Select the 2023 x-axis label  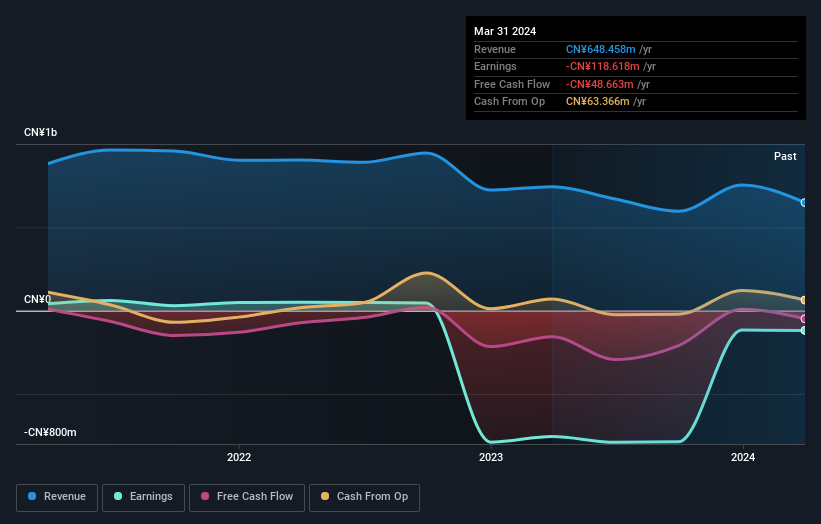click(x=491, y=457)
